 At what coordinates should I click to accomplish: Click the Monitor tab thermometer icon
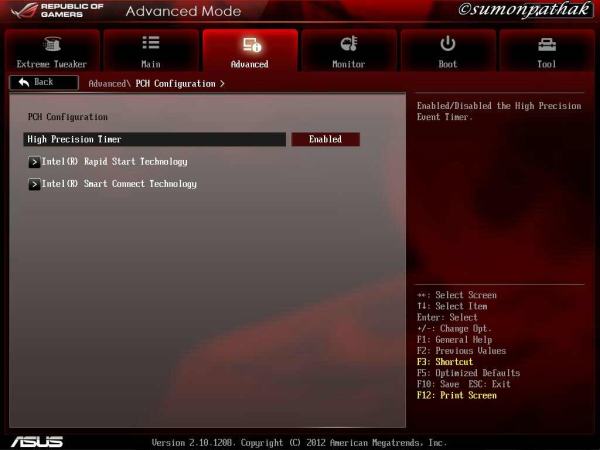click(349, 44)
